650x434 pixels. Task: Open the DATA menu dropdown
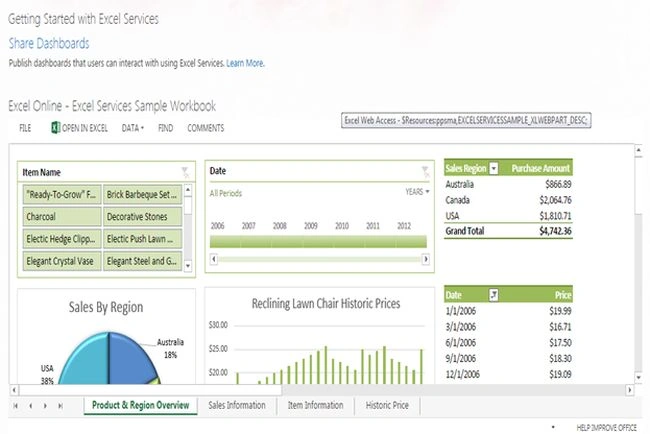tap(133, 128)
